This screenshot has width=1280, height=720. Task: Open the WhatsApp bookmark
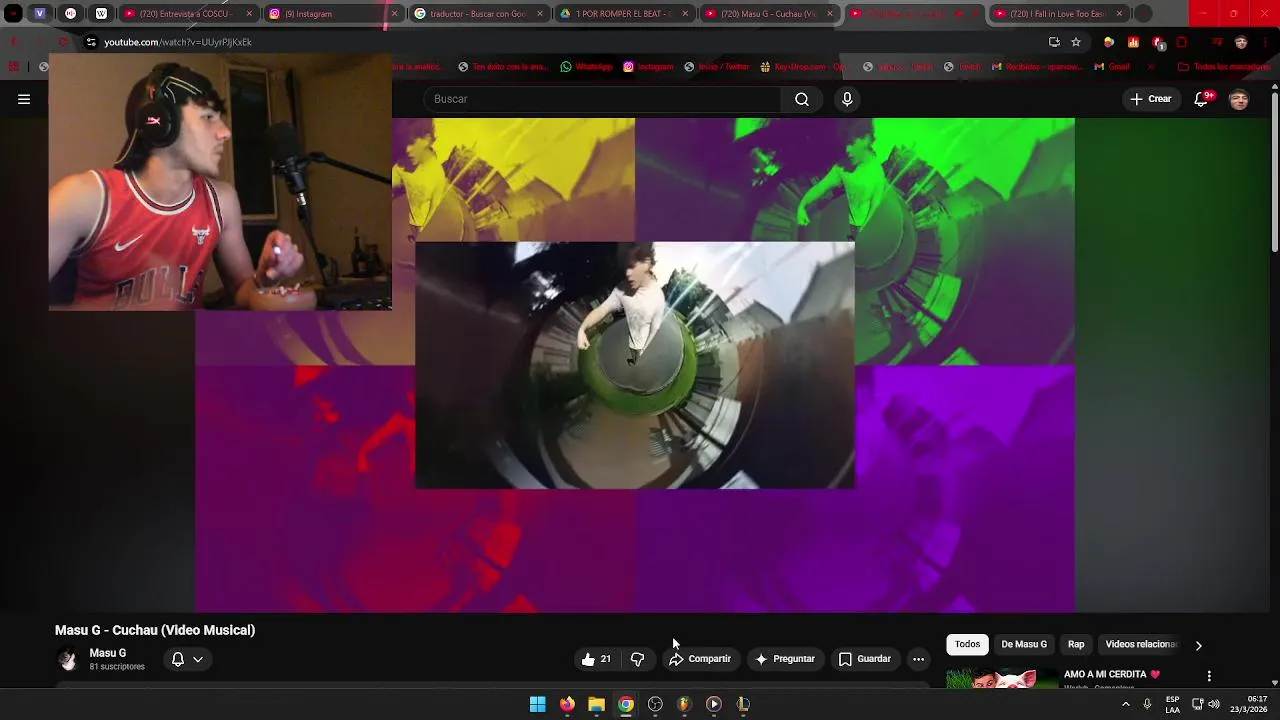(x=586, y=67)
